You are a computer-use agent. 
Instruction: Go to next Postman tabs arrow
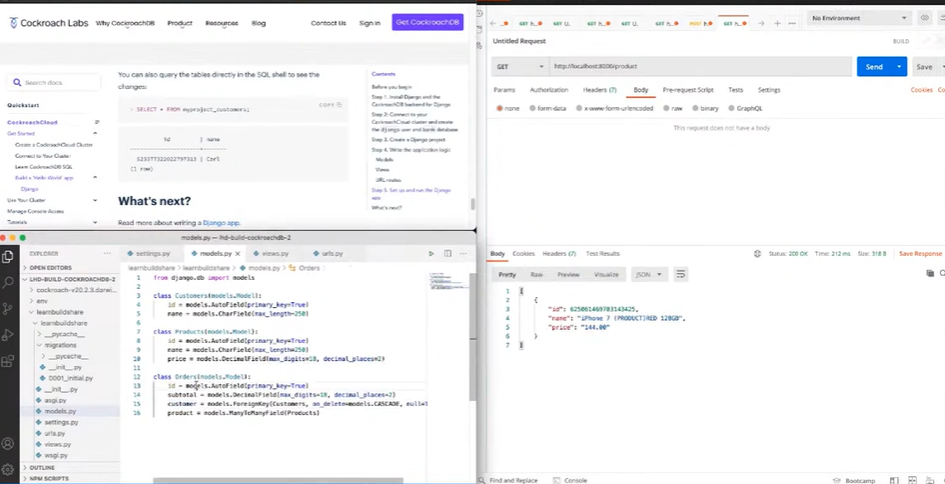click(761, 23)
